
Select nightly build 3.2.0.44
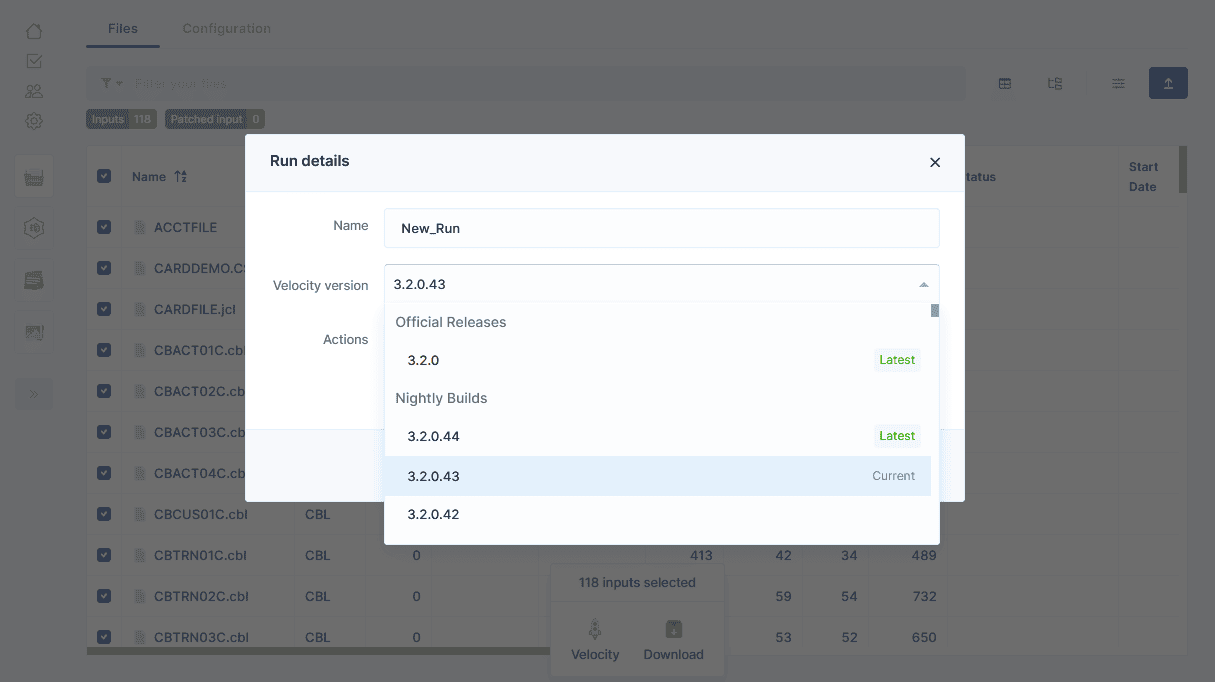coord(658,436)
